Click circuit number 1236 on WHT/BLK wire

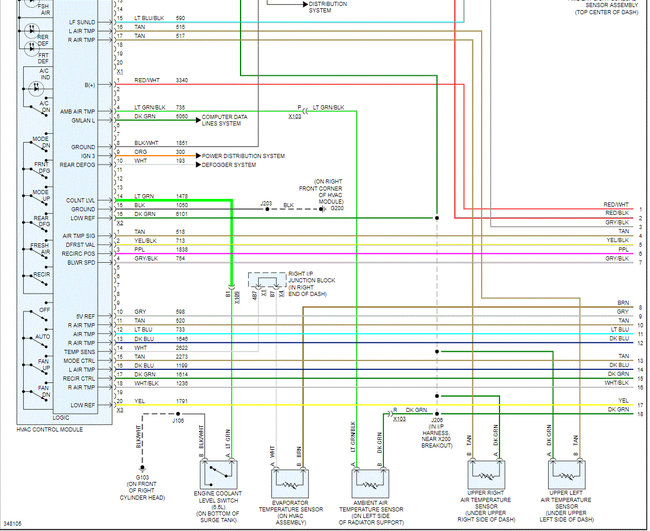click(x=182, y=383)
